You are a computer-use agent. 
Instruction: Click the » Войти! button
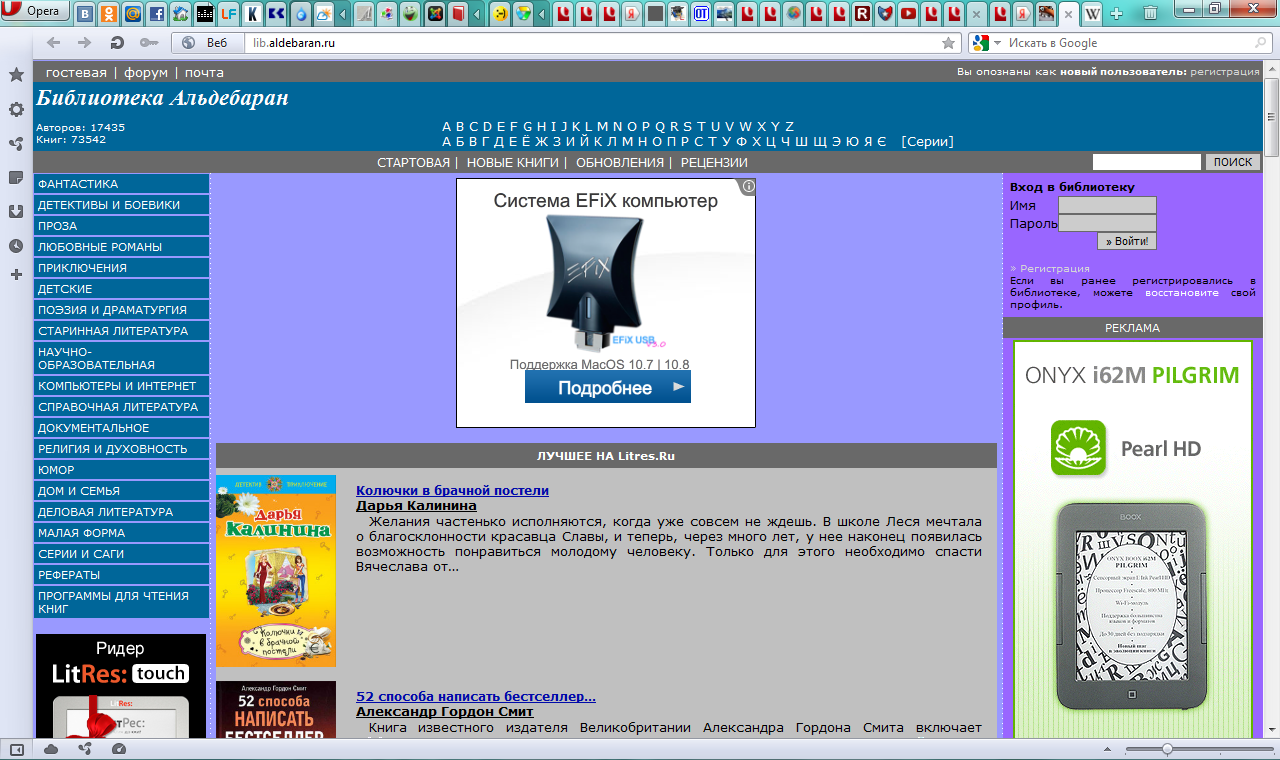(1127, 241)
